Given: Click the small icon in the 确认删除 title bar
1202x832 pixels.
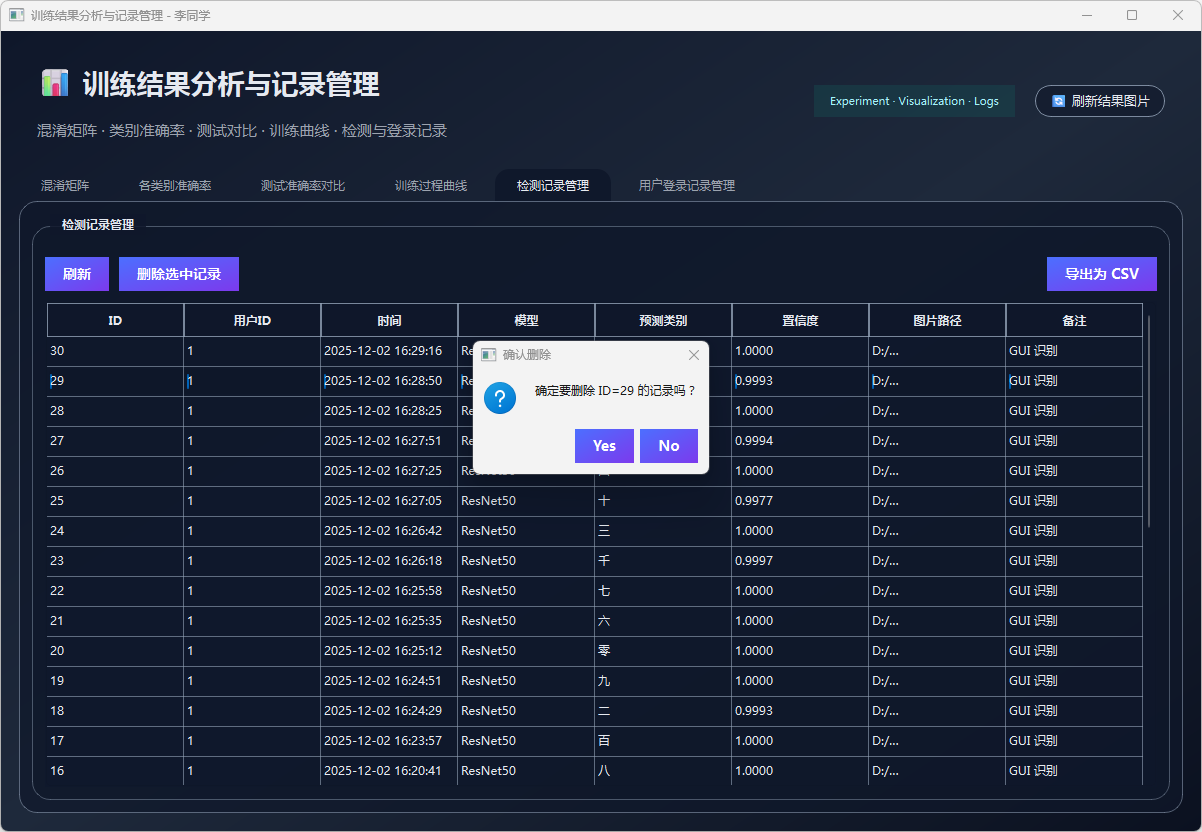Looking at the screenshot, I should click(x=489, y=355).
